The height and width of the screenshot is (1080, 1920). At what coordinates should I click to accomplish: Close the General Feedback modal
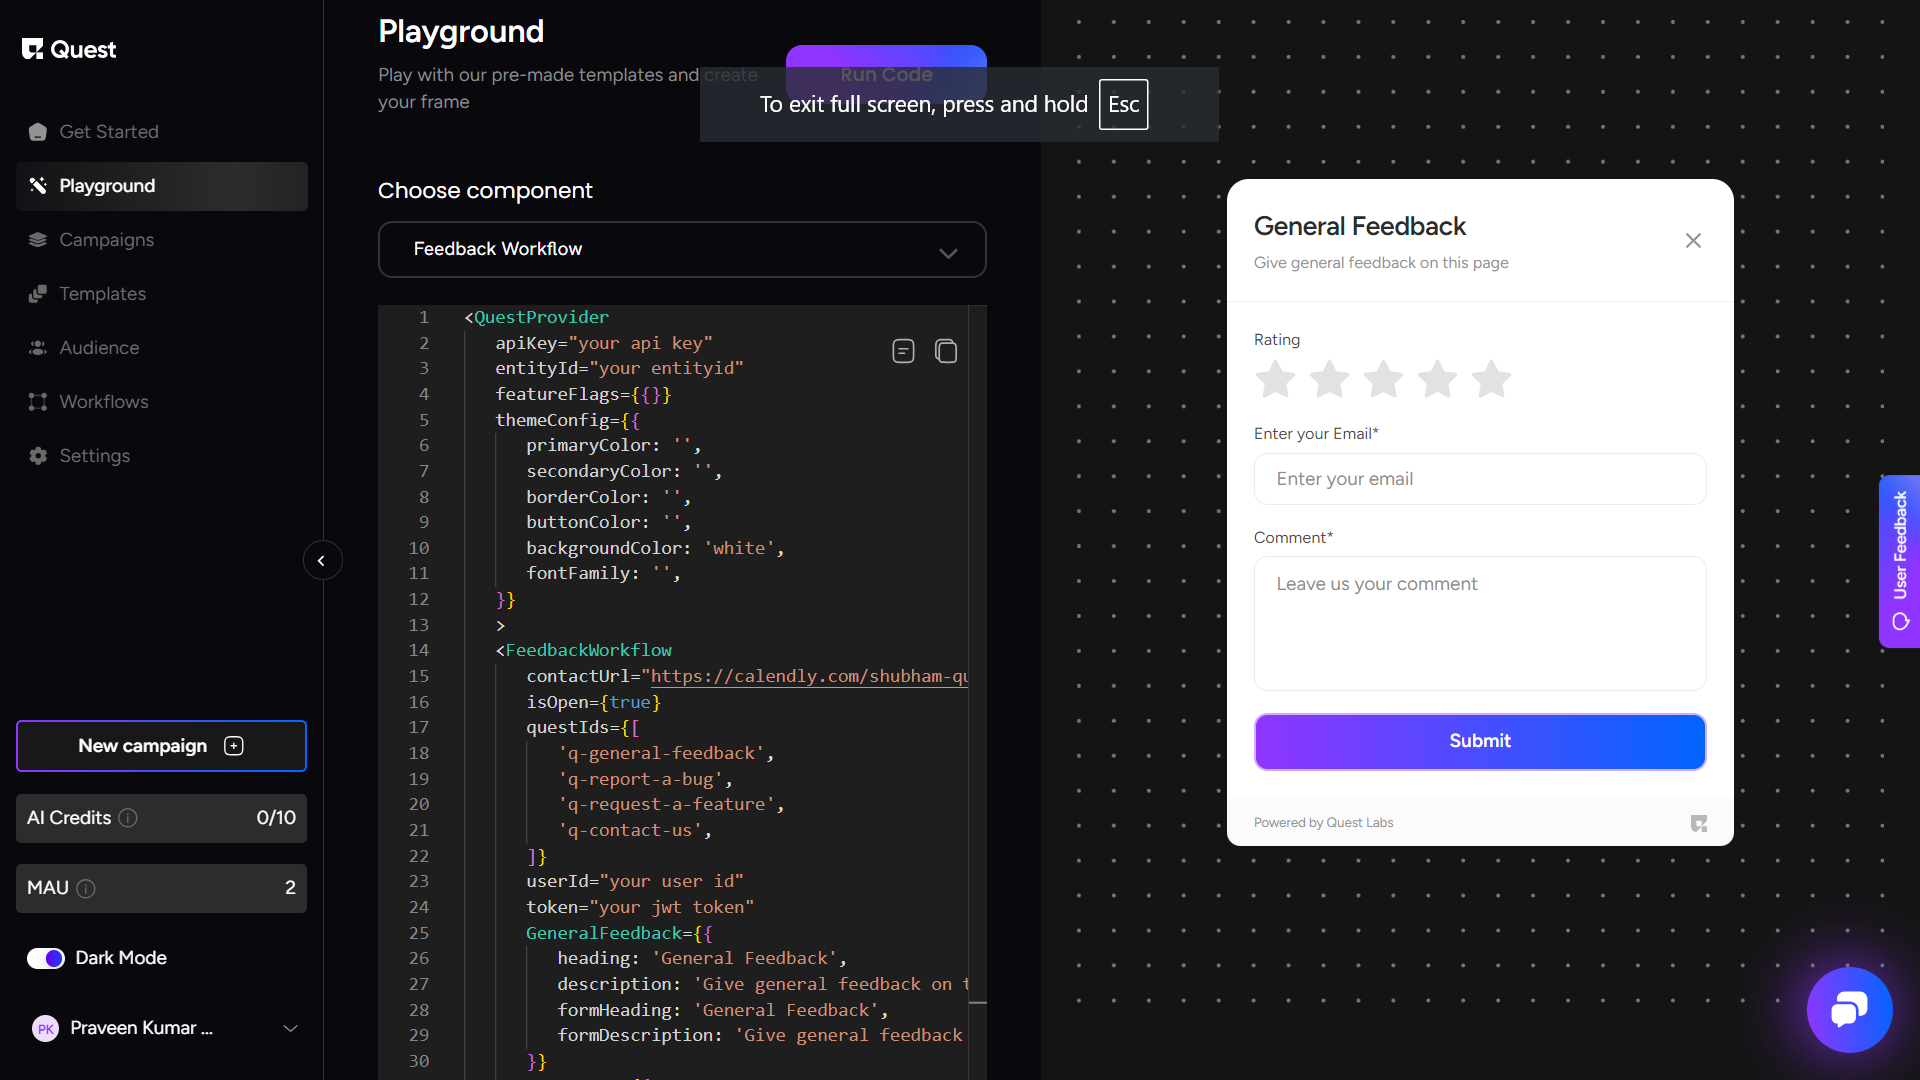[x=1693, y=241]
